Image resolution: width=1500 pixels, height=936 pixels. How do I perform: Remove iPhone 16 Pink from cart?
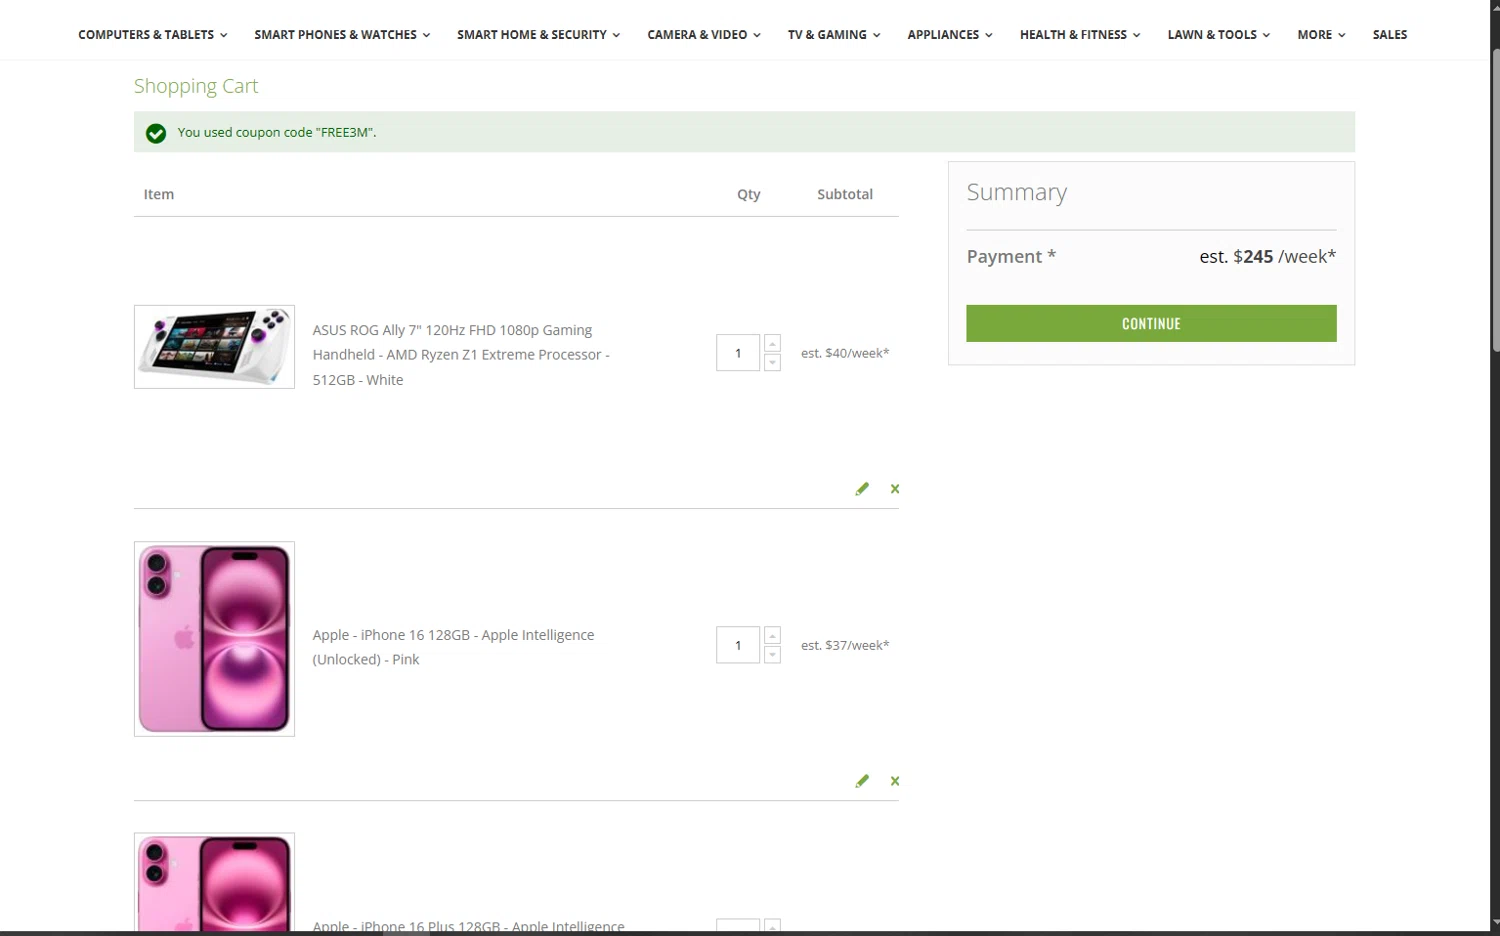(895, 781)
